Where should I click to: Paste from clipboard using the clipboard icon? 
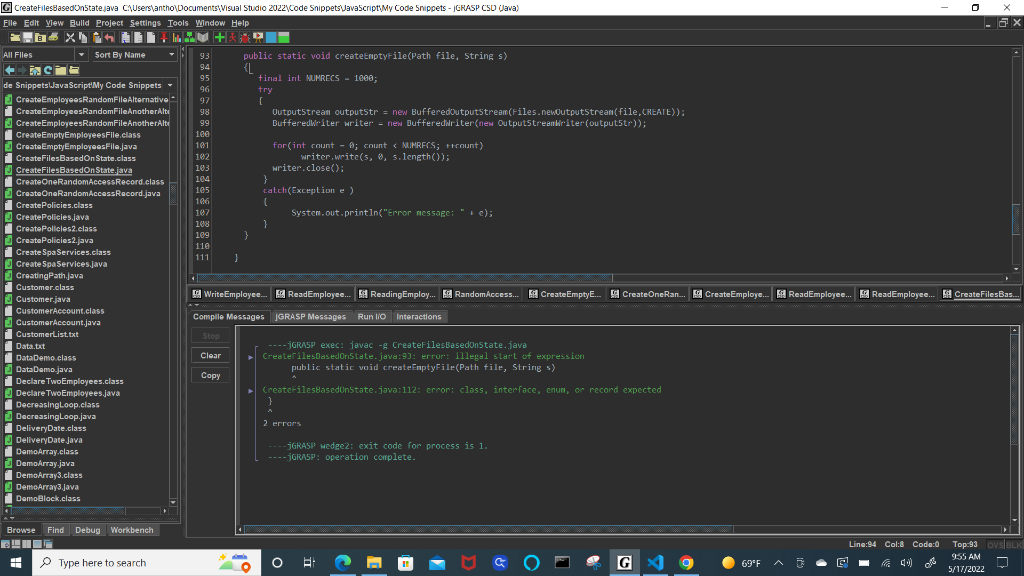click(x=97, y=37)
